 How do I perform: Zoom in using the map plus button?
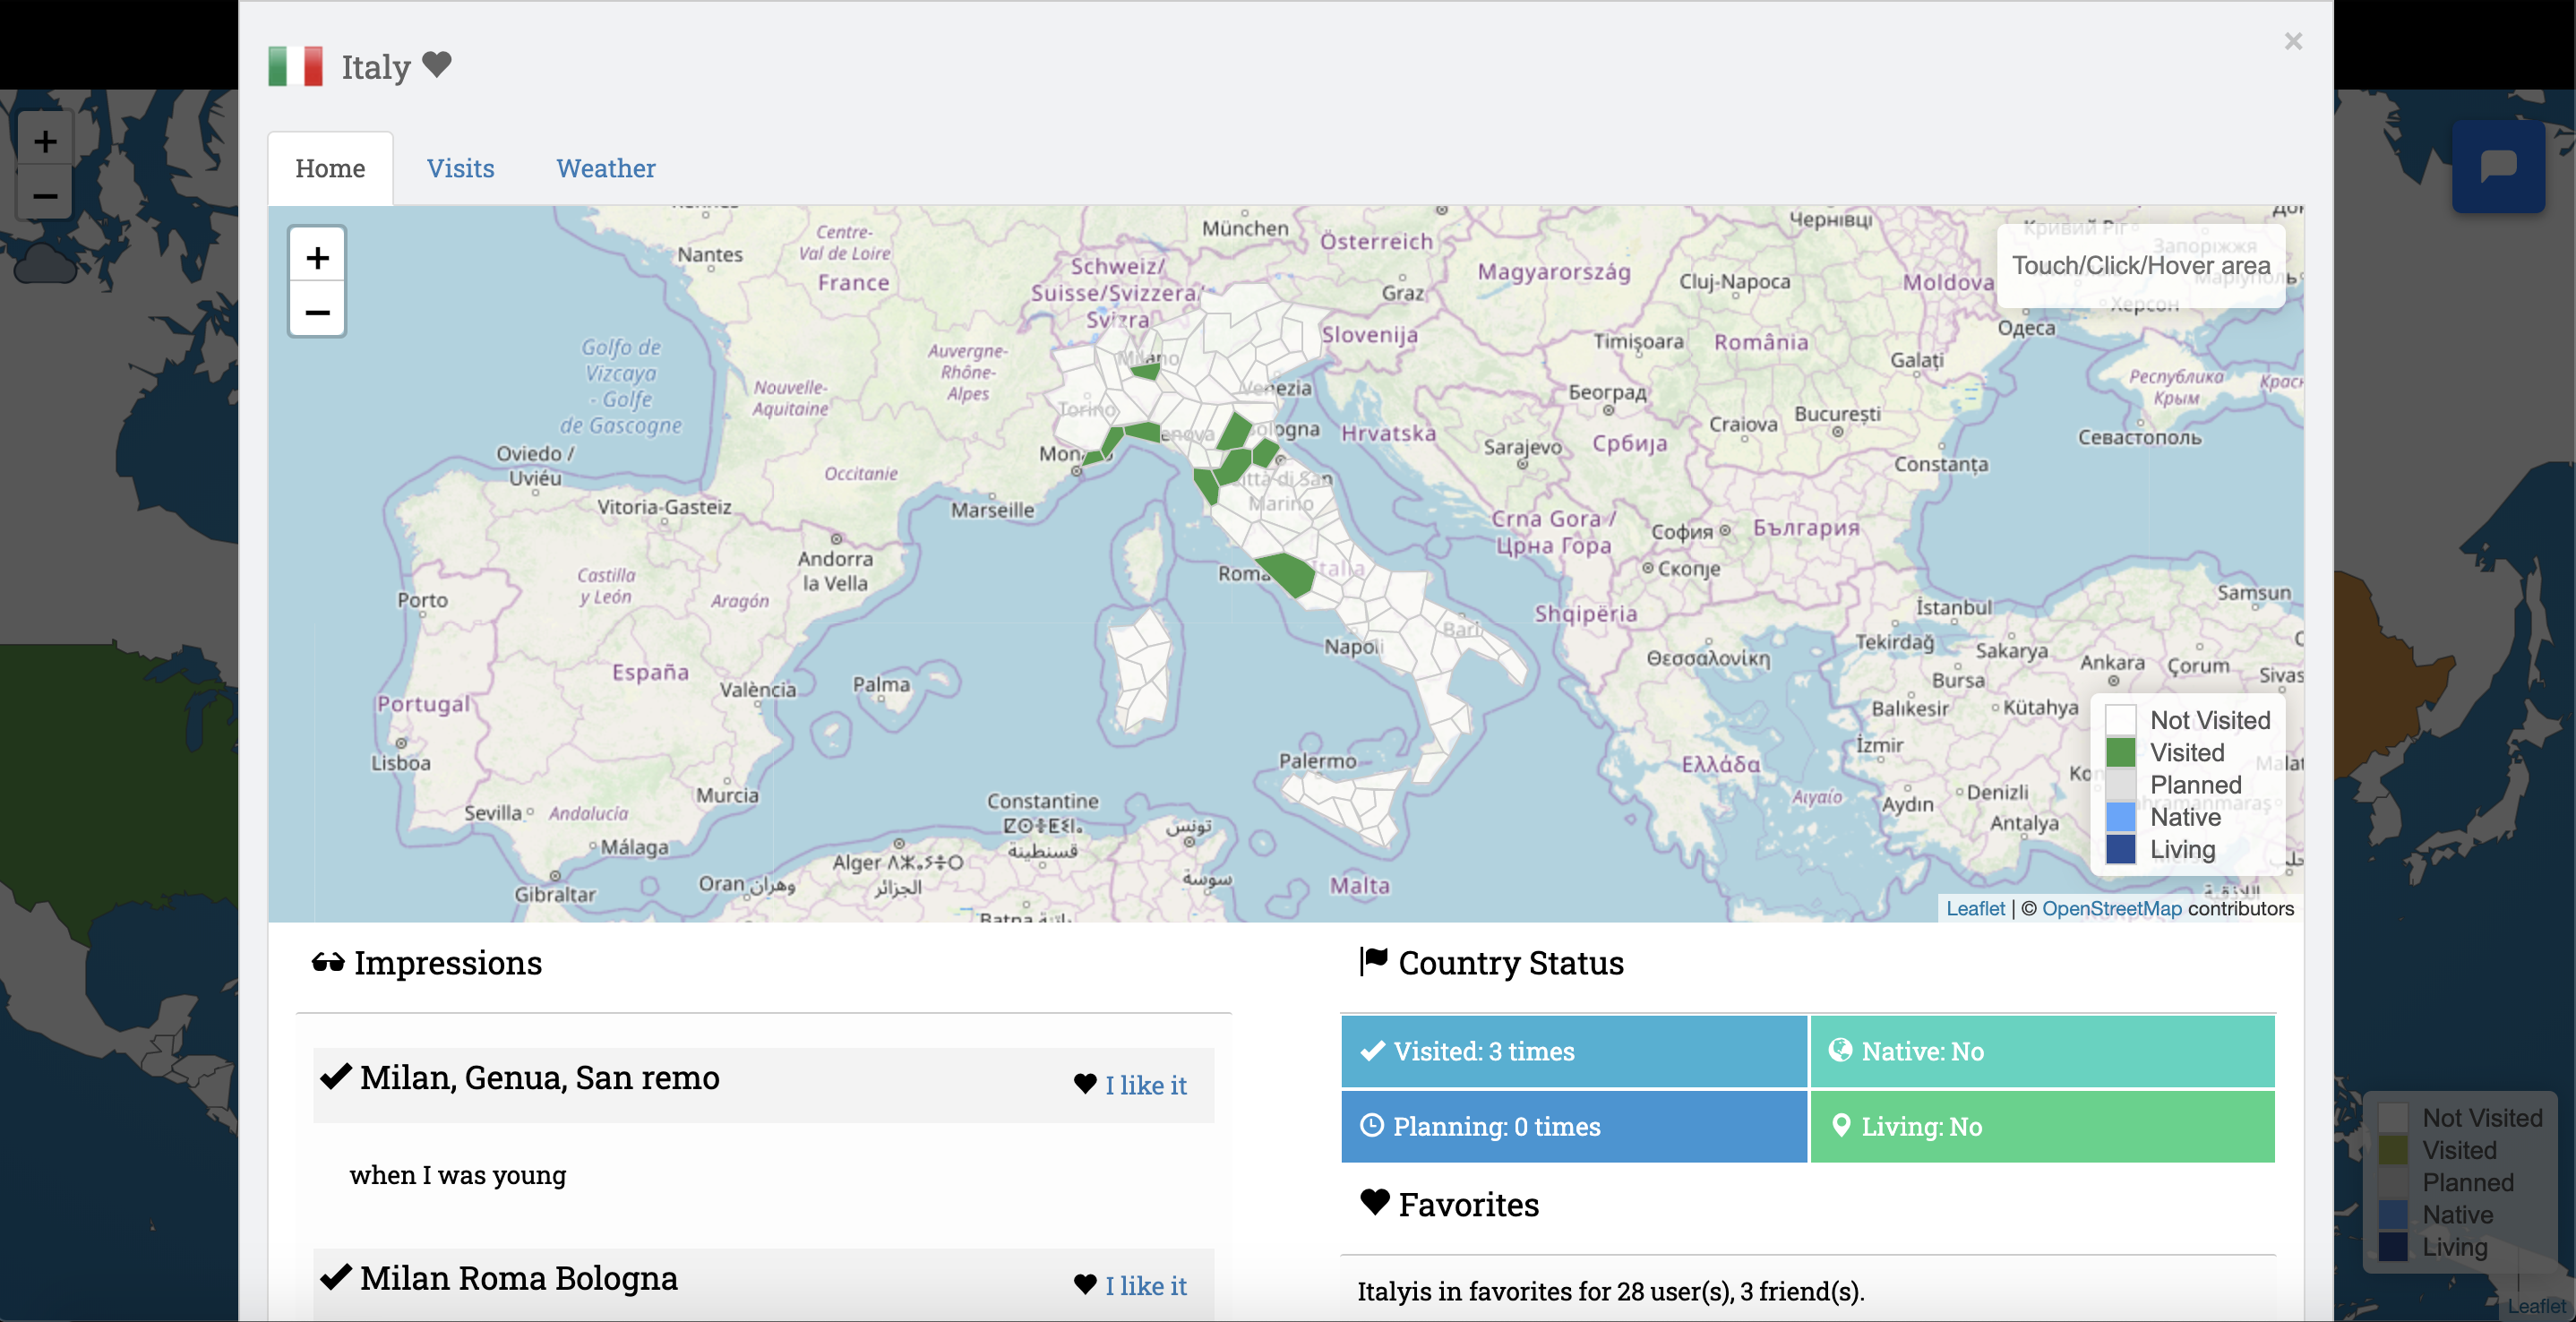coord(317,256)
